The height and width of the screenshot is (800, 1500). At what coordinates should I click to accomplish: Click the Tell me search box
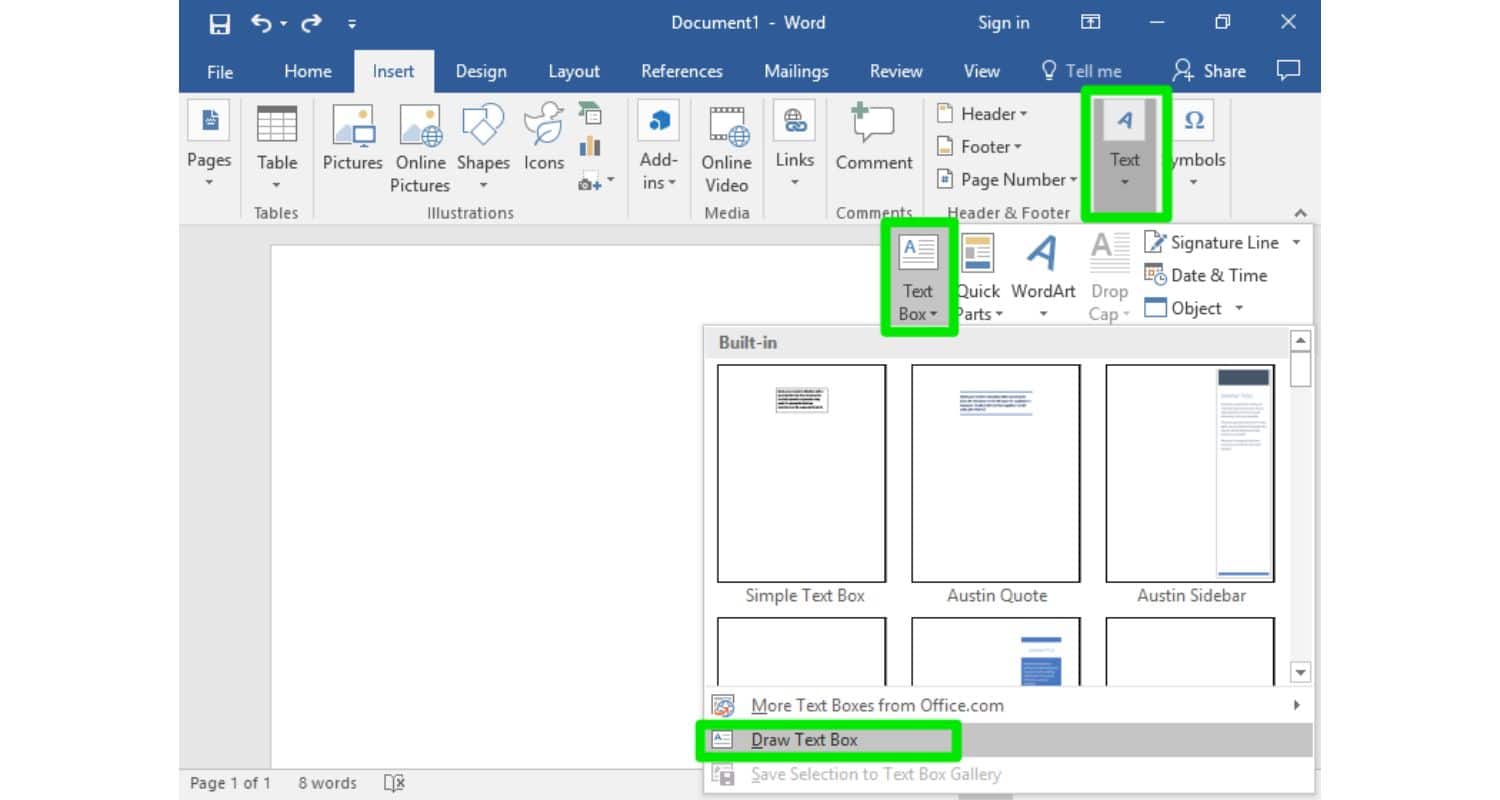coord(1082,71)
